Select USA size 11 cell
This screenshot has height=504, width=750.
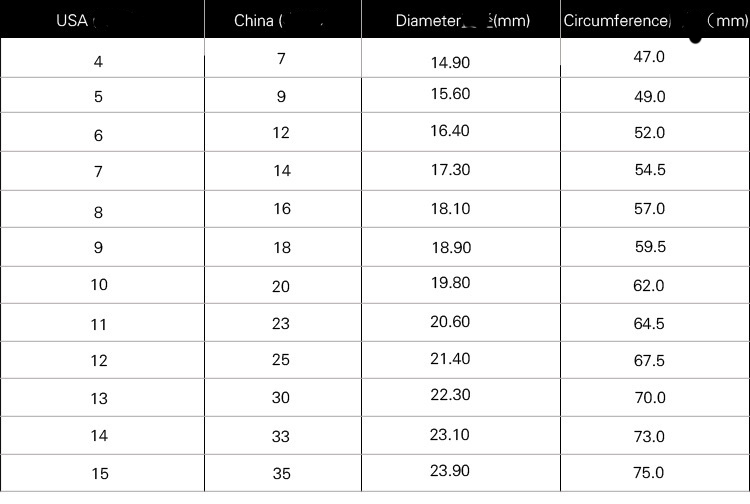tap(98, 324)
